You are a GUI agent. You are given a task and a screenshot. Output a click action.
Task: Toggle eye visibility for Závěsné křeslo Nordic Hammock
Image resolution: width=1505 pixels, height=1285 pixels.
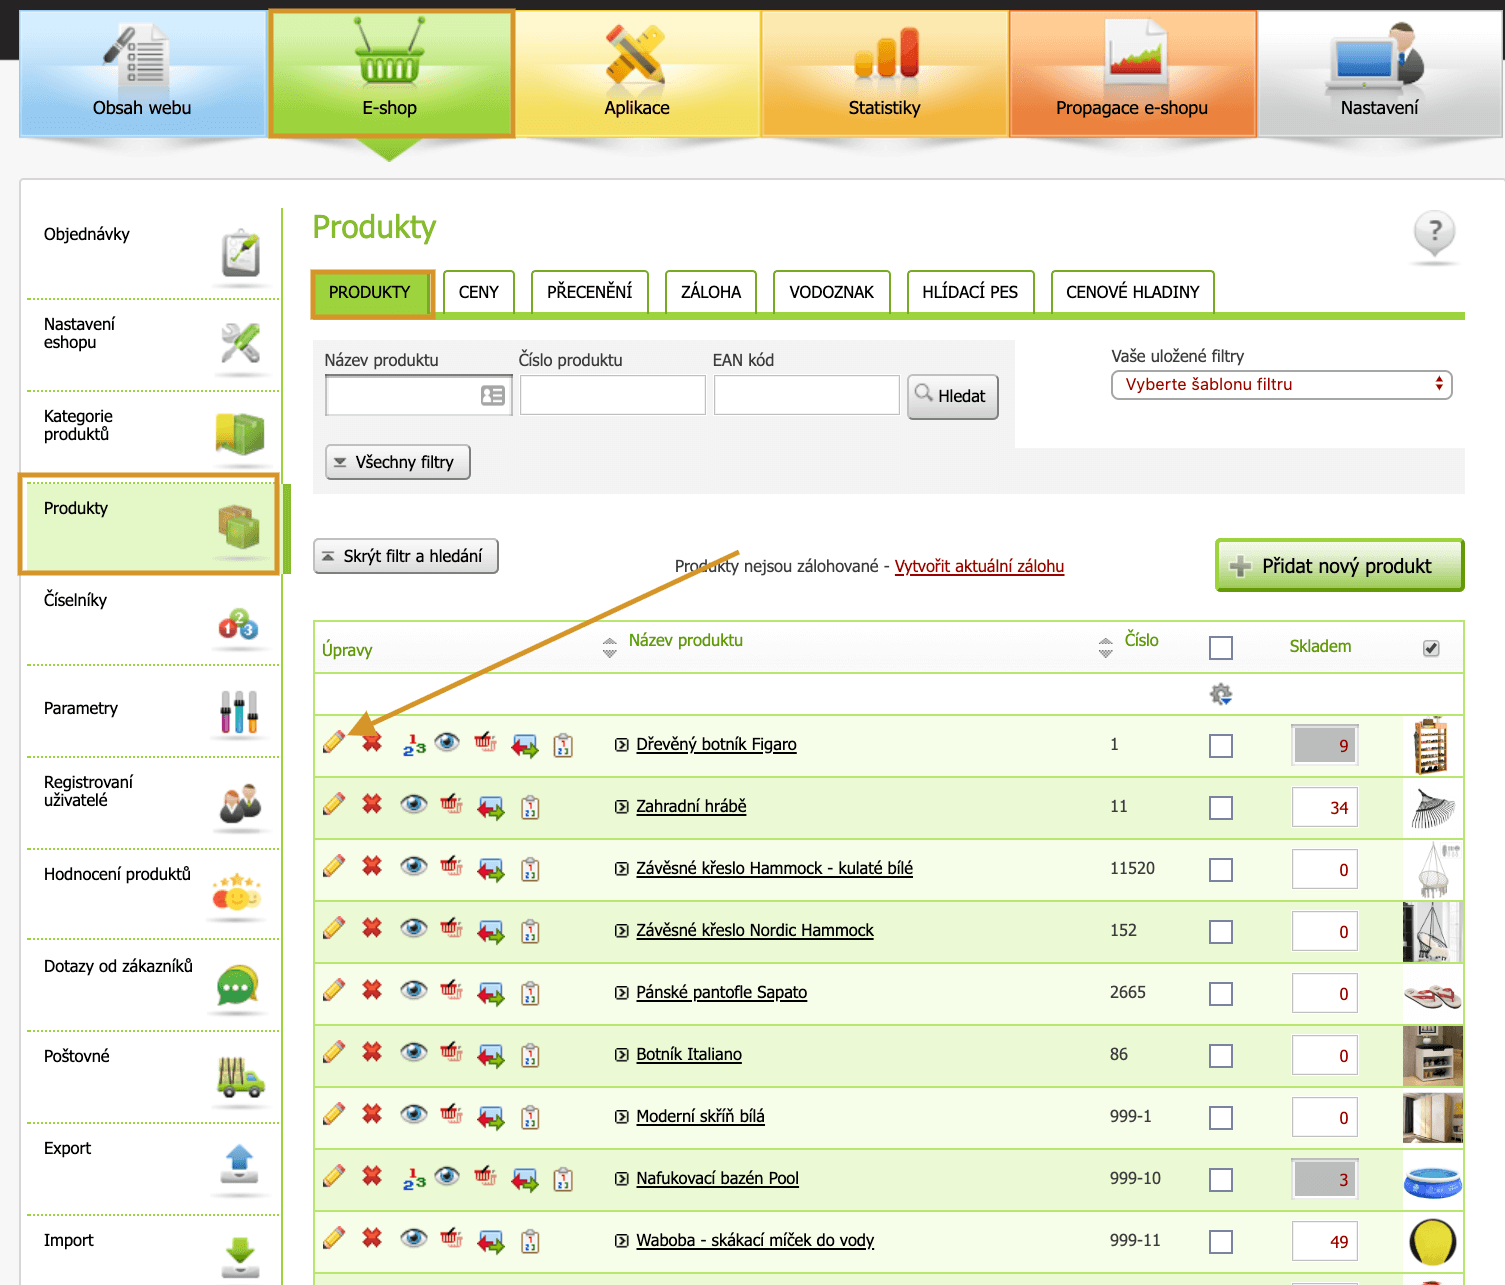click(413, 929)
